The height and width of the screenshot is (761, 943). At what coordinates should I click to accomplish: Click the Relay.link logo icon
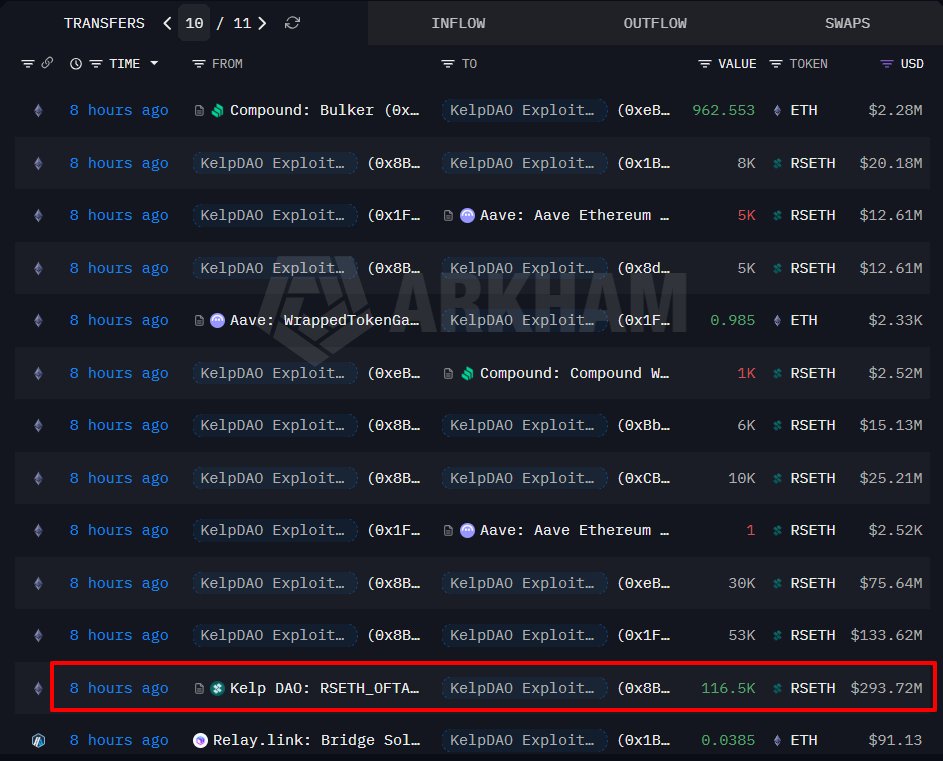[200, 741]
